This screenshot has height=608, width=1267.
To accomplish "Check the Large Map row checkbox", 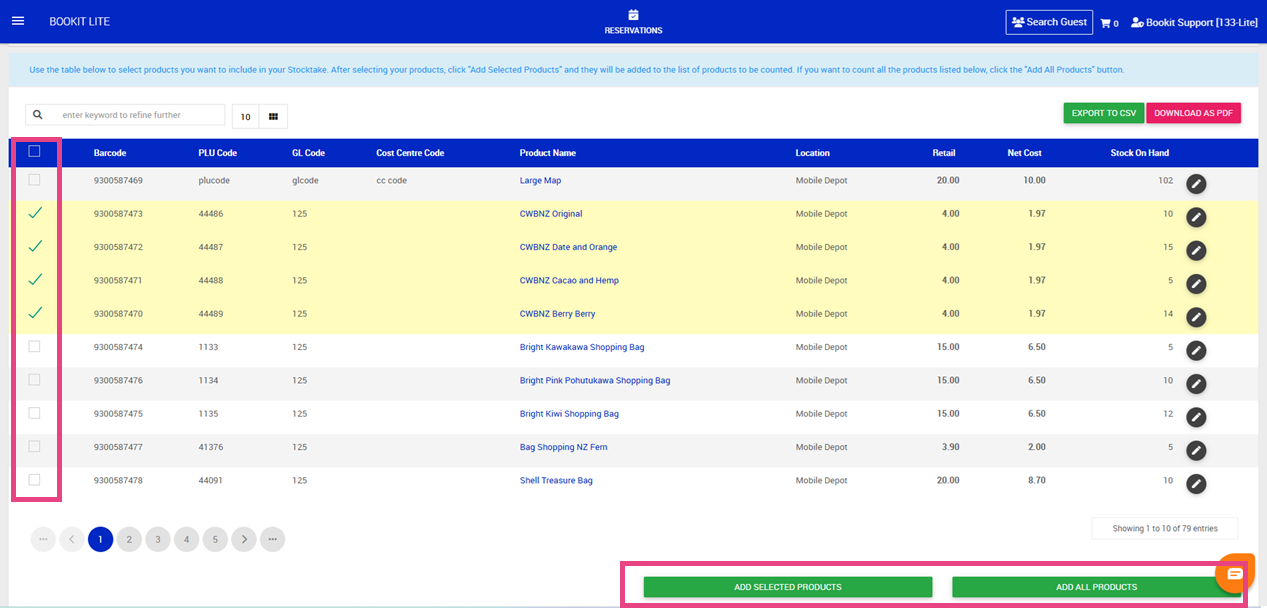I will (34, 180).
